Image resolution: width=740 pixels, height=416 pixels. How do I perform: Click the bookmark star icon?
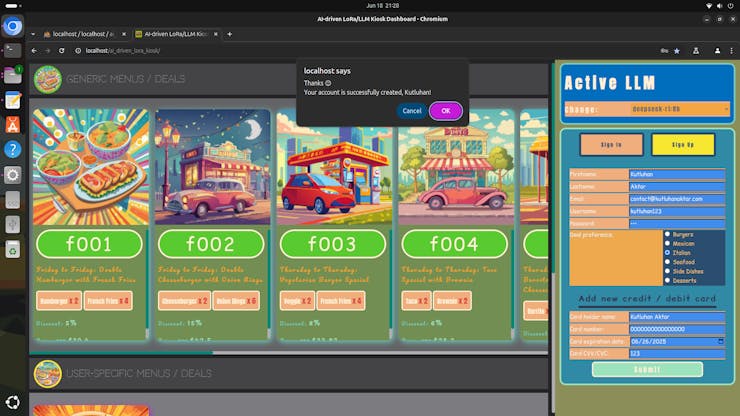[677, 50]
